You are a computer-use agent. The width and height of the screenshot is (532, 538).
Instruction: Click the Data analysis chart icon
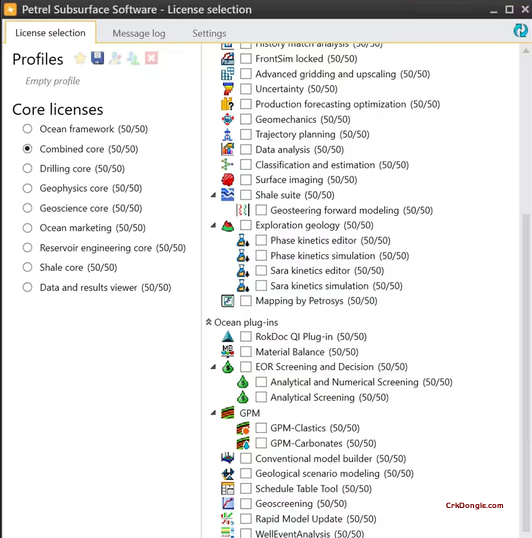(x=227, y=149)
